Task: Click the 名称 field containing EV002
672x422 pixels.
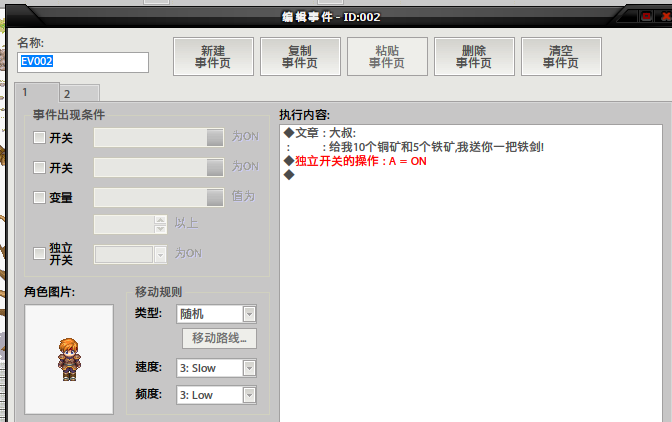Action: pos(83,62)
